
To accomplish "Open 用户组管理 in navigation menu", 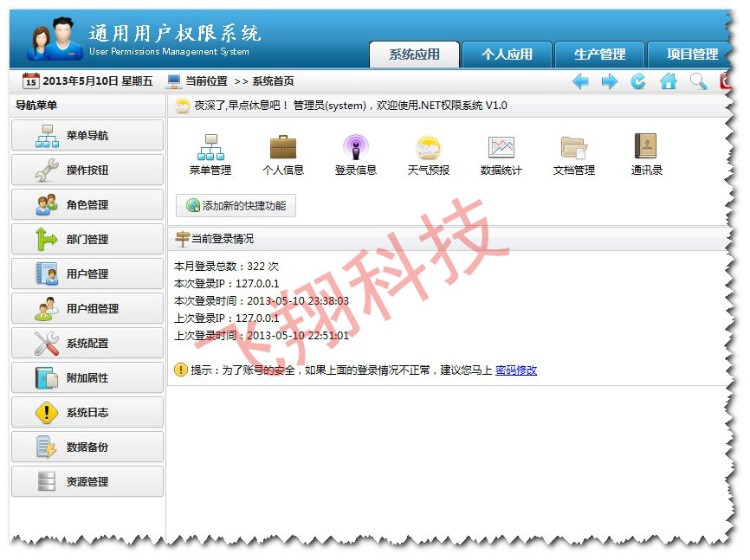I will 88,308.
